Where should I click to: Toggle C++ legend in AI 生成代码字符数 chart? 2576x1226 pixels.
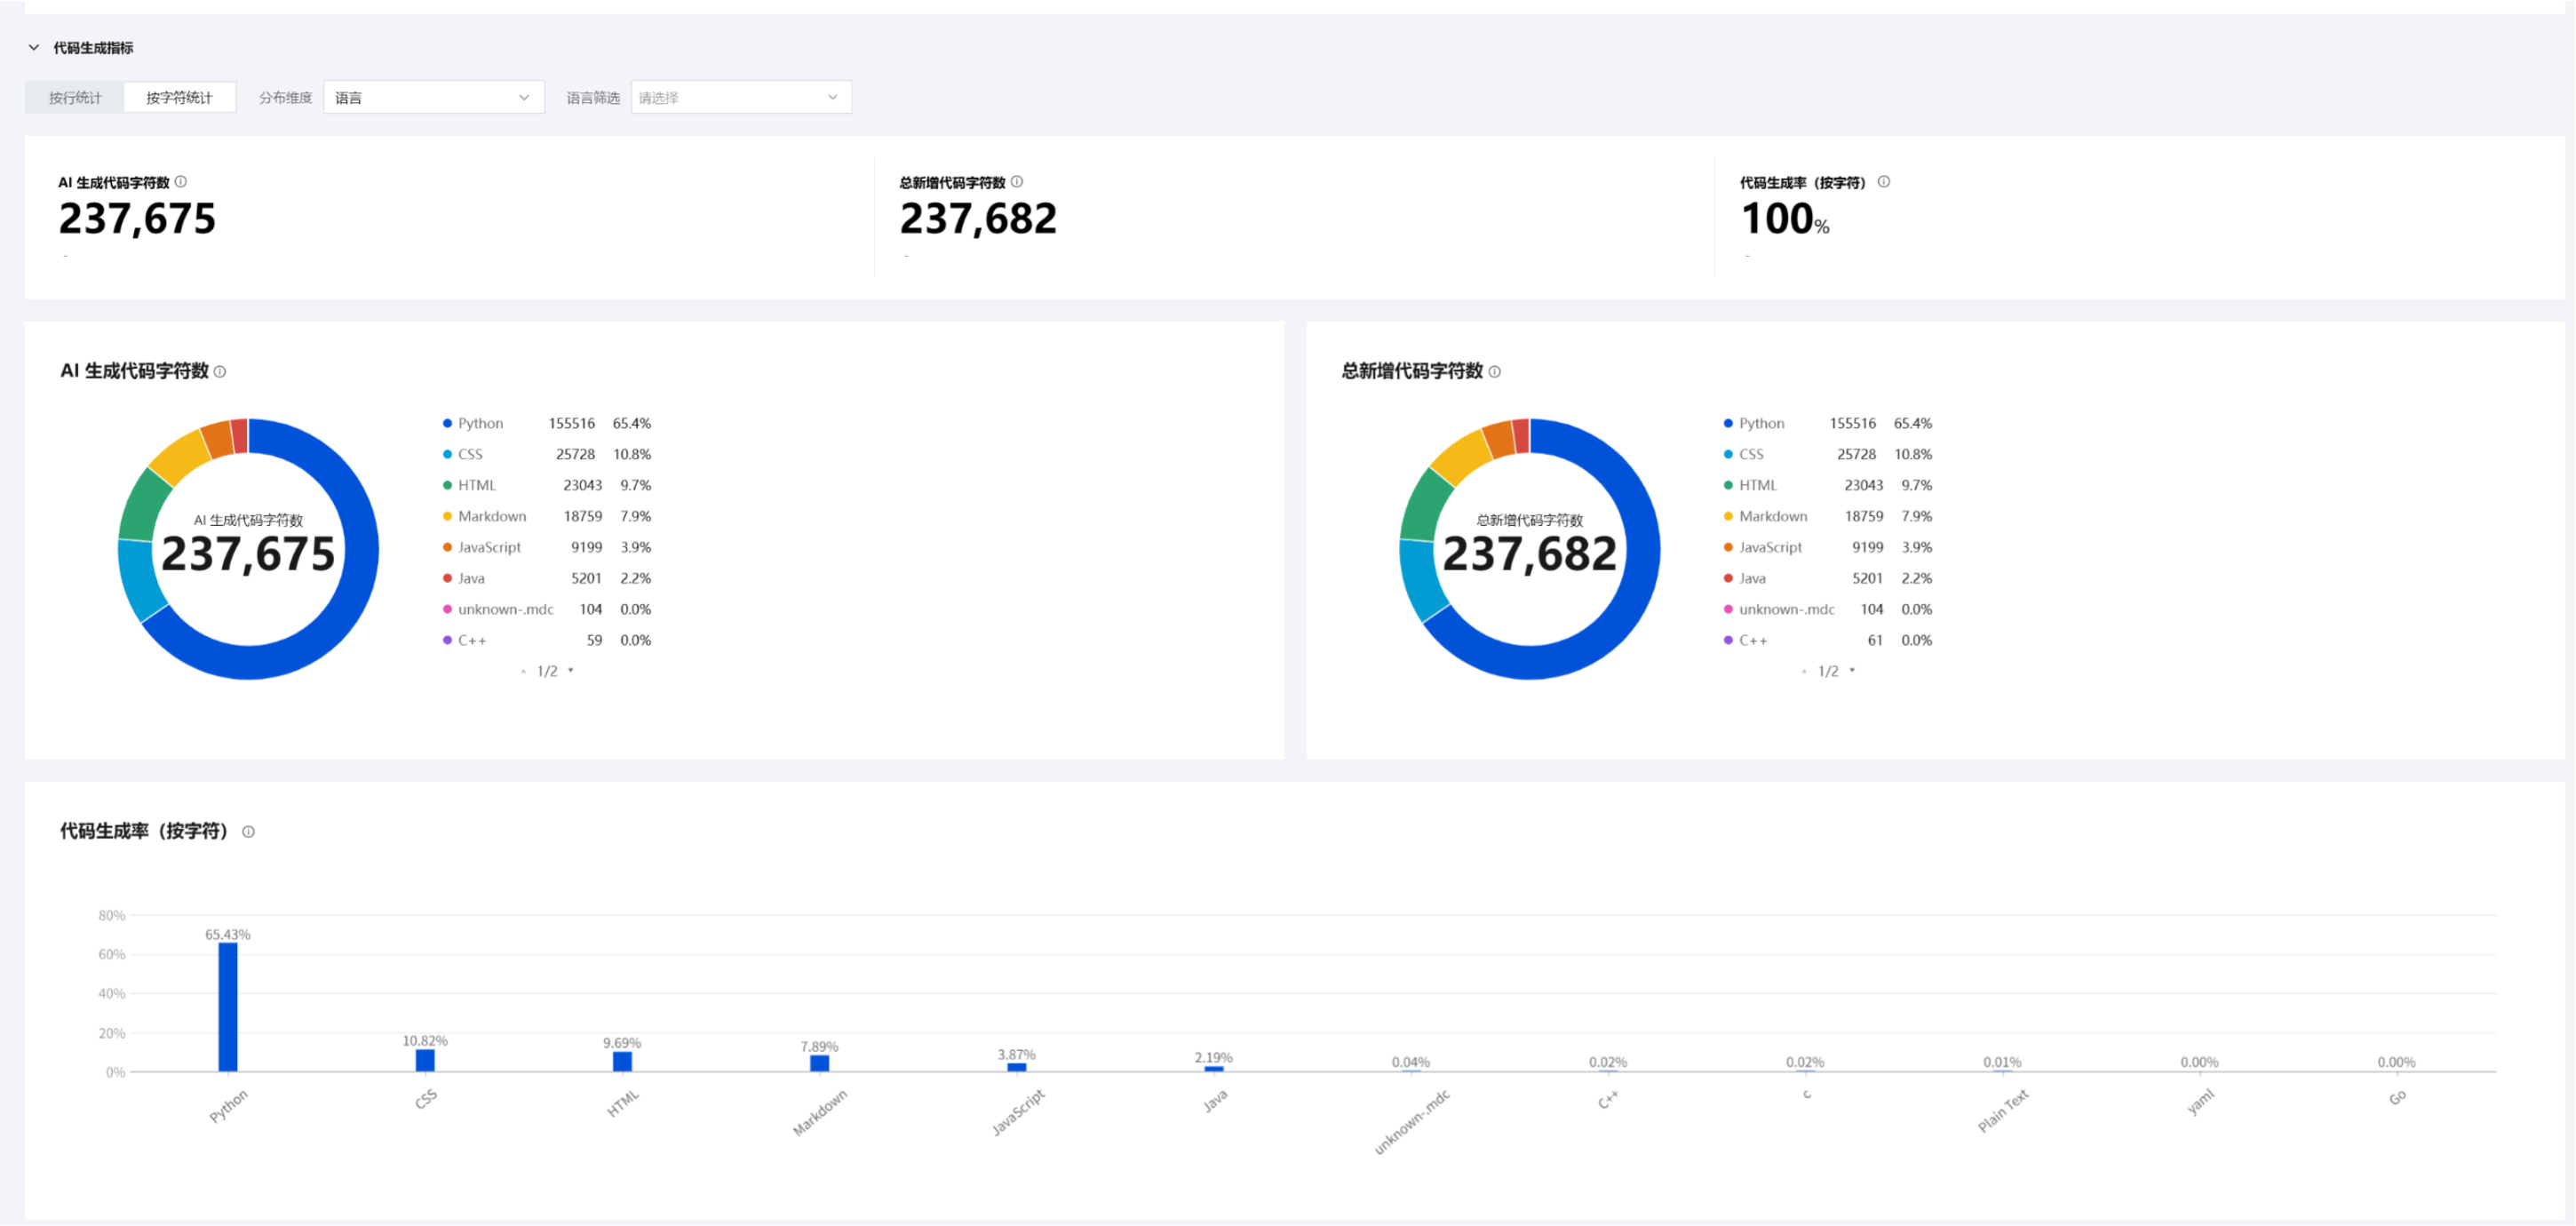[546, 640]
